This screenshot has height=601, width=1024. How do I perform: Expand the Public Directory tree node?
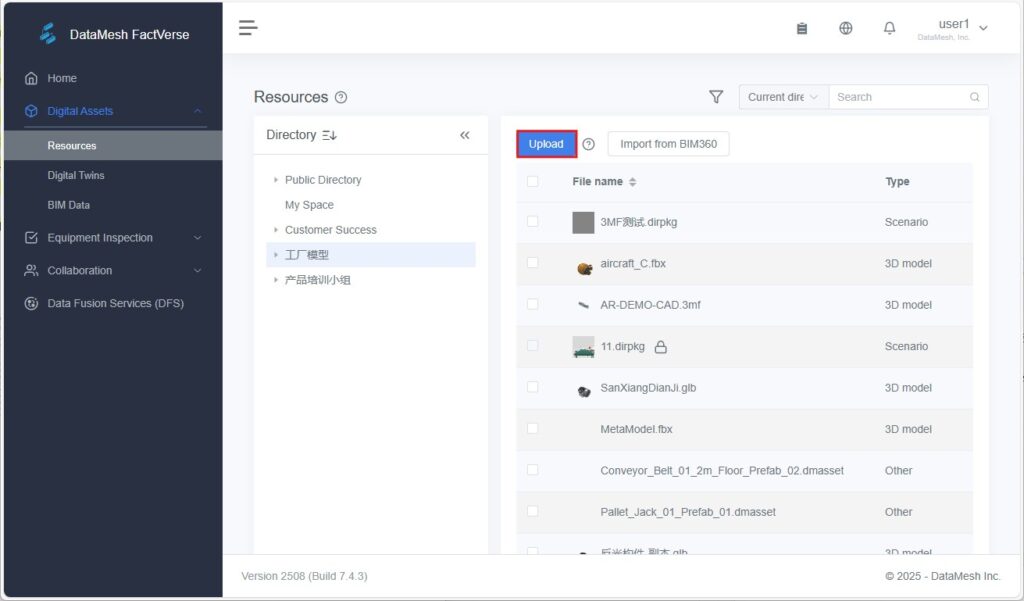(276, 180)
